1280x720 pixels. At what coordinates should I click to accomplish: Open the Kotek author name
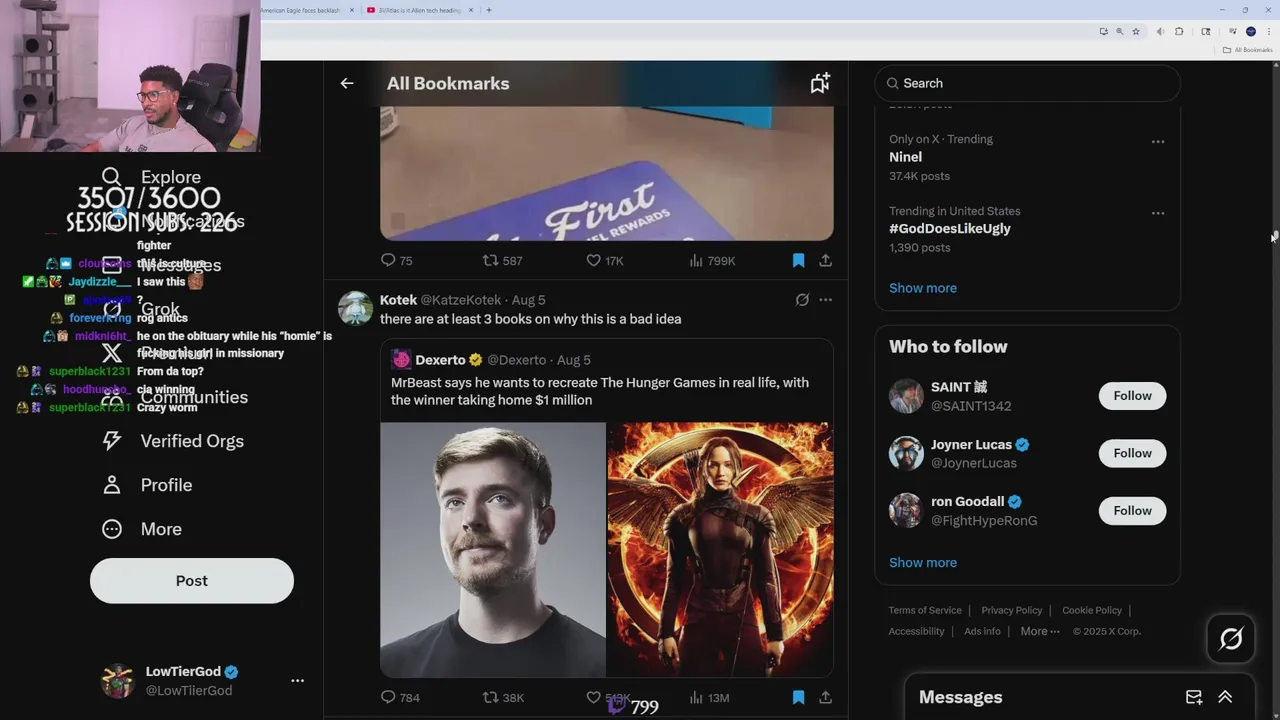coord(398,300)
